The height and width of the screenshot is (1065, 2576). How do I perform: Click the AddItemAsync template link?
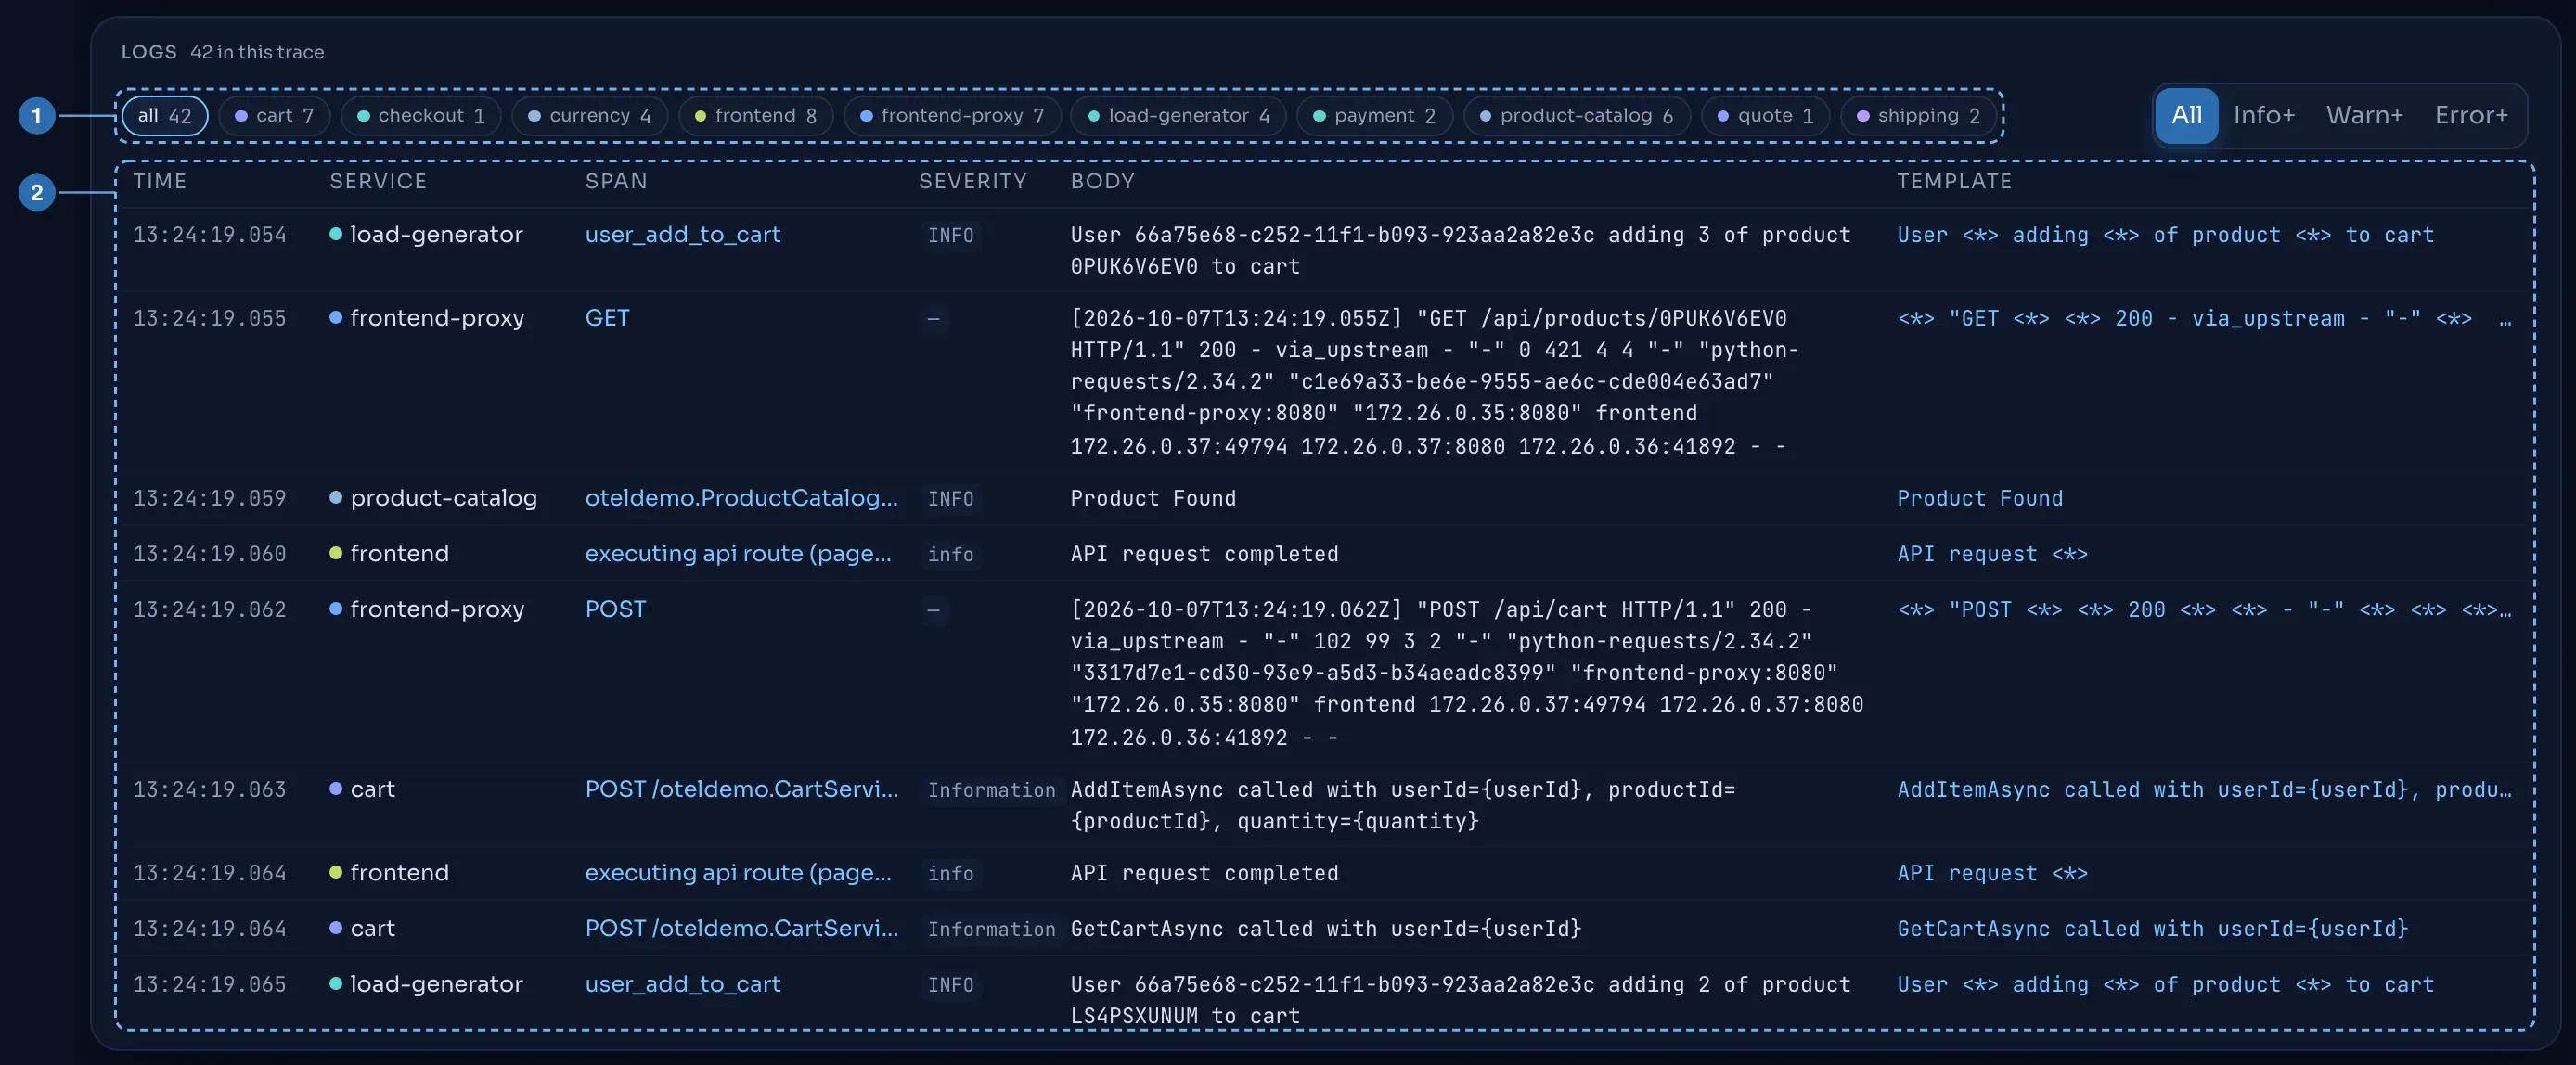click(2204, 790)
